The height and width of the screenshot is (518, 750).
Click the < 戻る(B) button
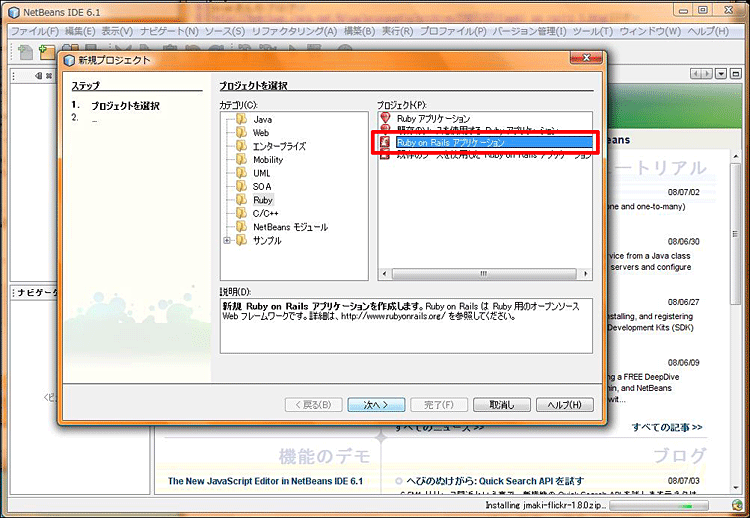coord(313,405)
